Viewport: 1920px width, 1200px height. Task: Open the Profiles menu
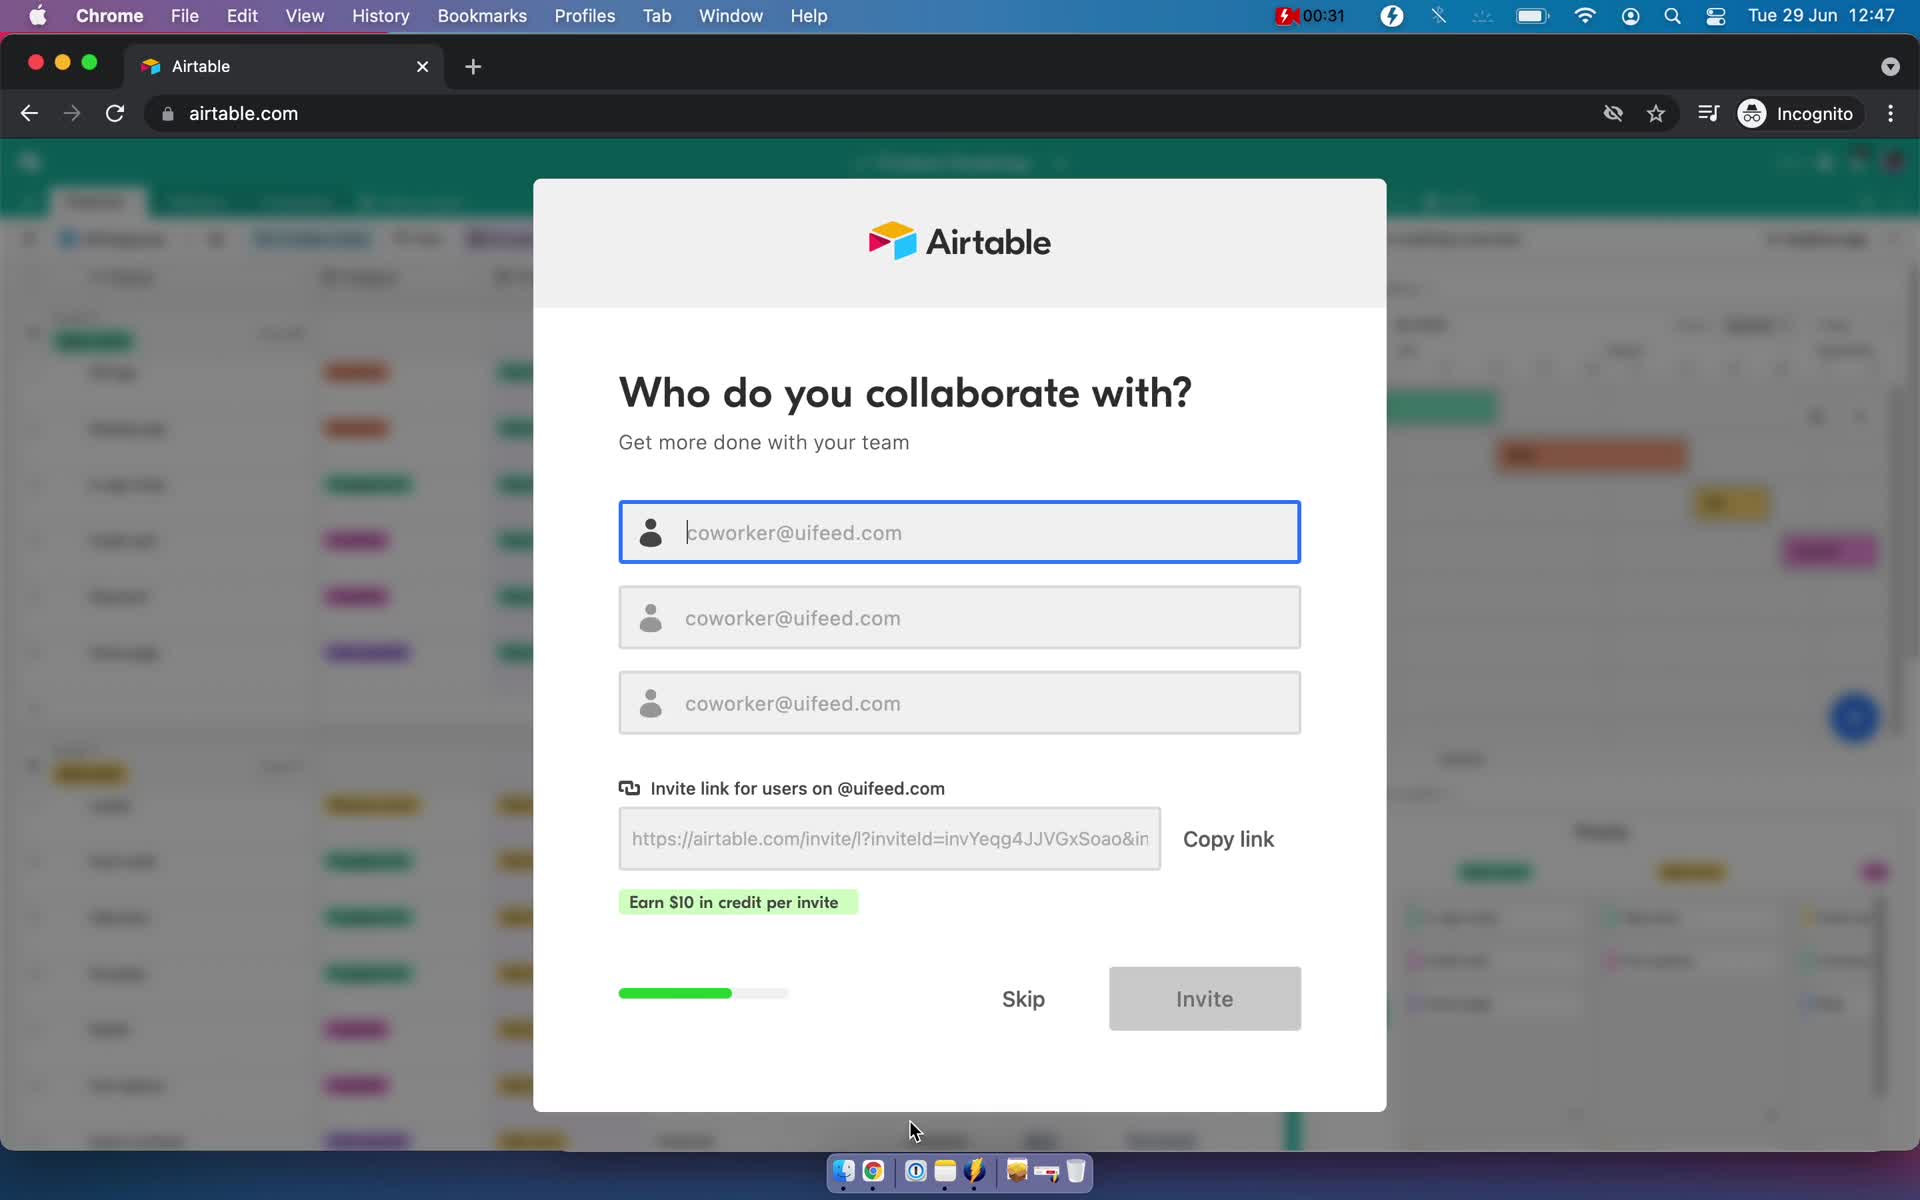point(585,16)
